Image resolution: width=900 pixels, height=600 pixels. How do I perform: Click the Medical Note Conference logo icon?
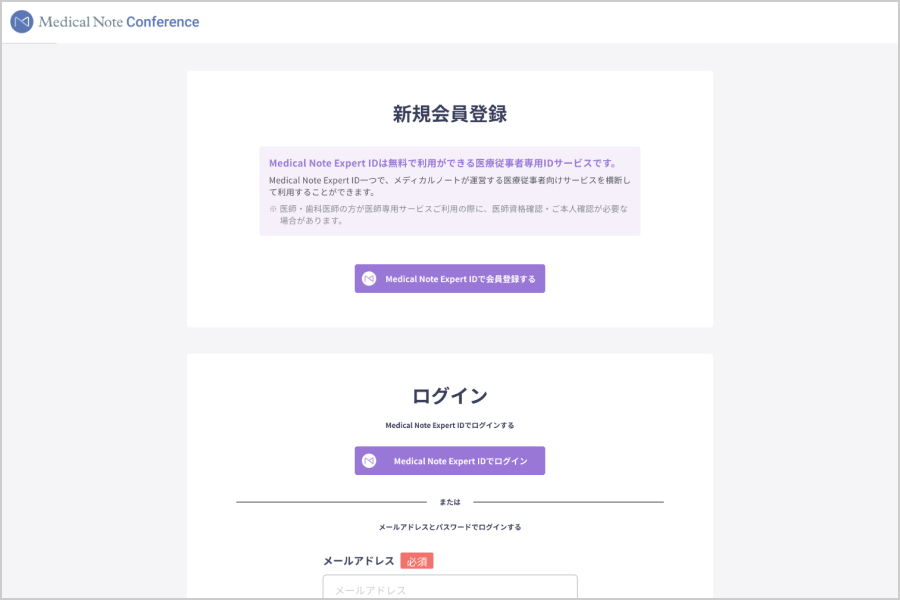22,22
